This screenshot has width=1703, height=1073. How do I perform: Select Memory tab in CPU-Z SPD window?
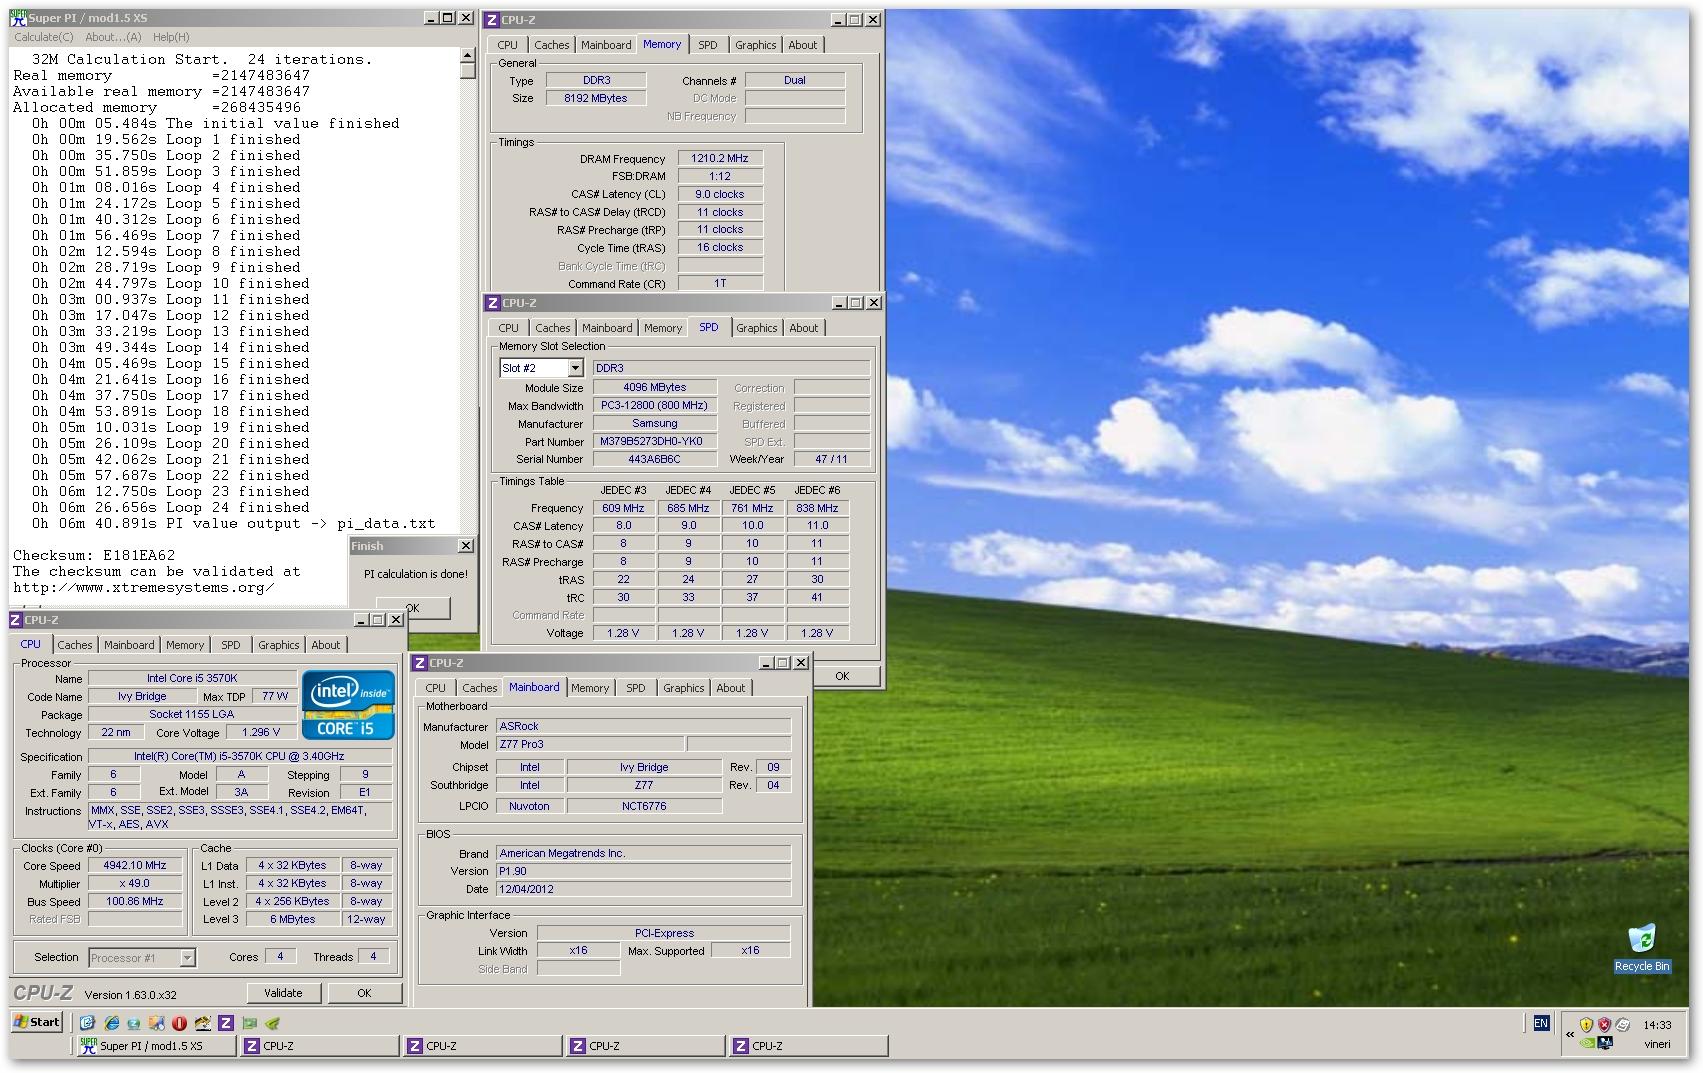tap(663, 328)
